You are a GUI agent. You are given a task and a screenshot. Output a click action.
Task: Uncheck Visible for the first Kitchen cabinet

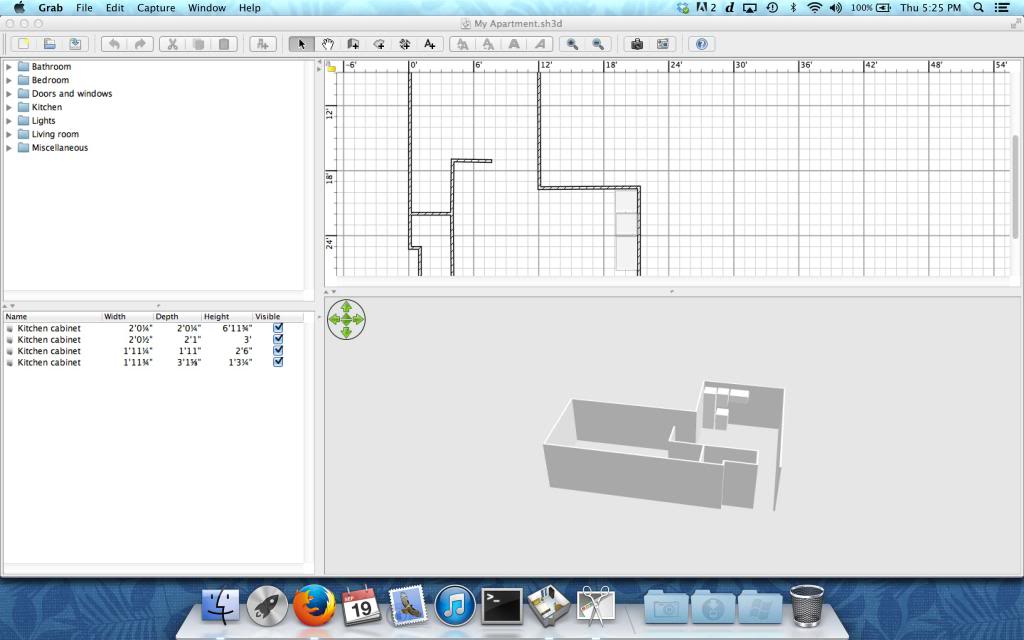coord(278,327)
